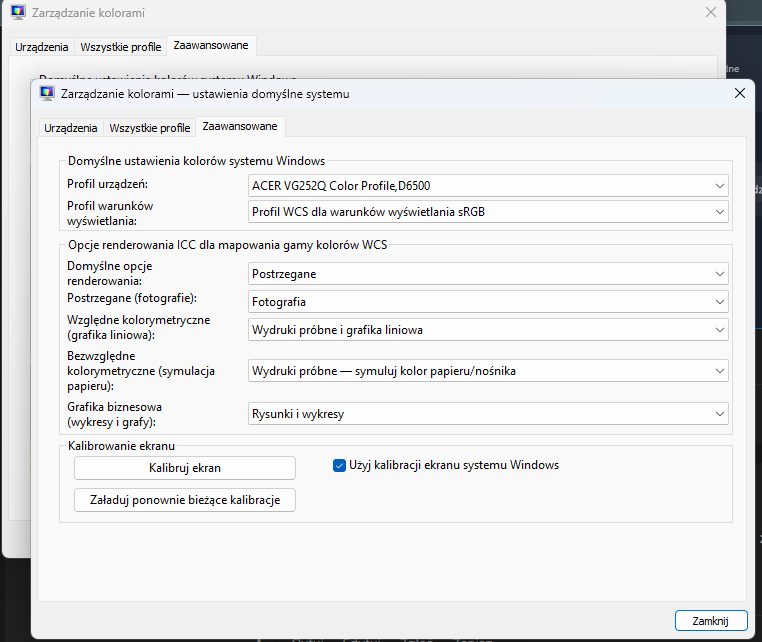The width and height of the screenshot is (762, 642).
Task: Close the ustawienia domyślne systemu dialog
Action: tap(740, 93)
